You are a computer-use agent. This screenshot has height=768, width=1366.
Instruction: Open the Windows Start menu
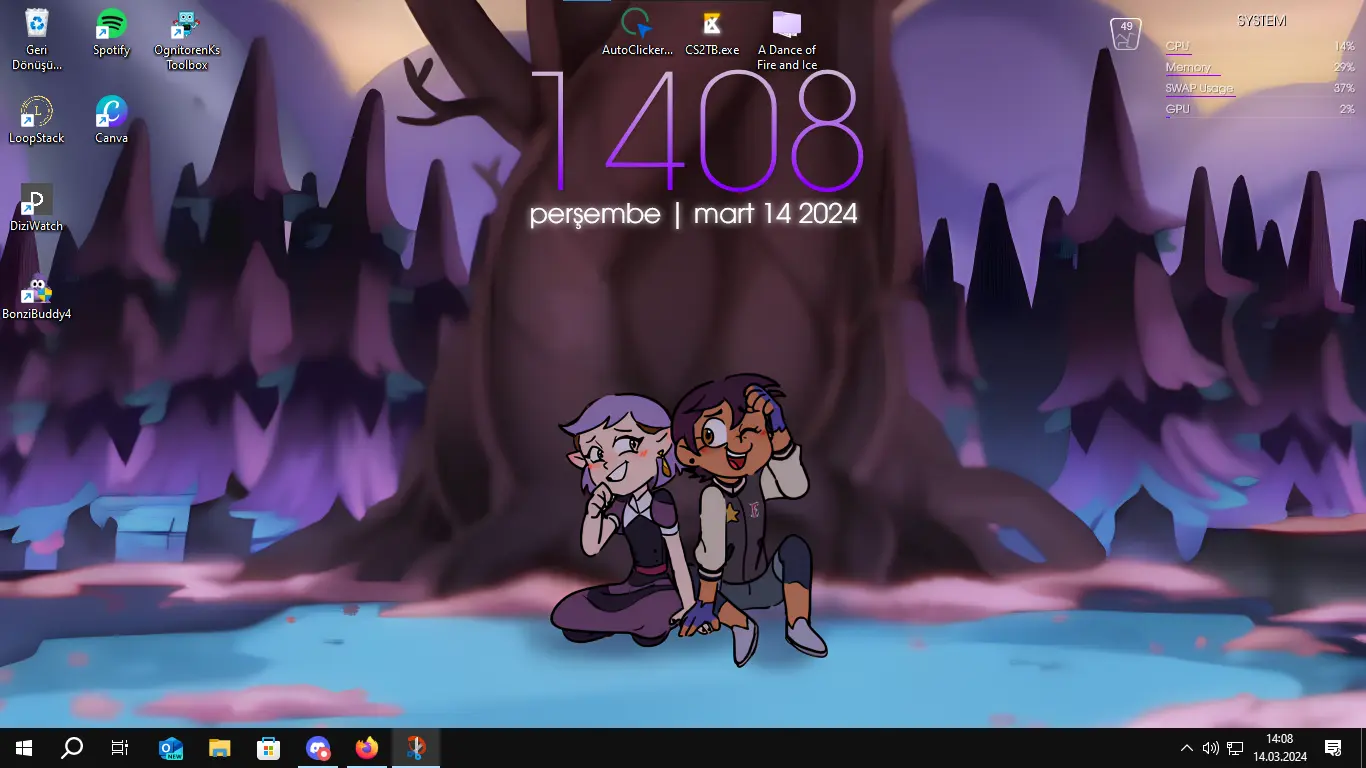coord(24,748)
